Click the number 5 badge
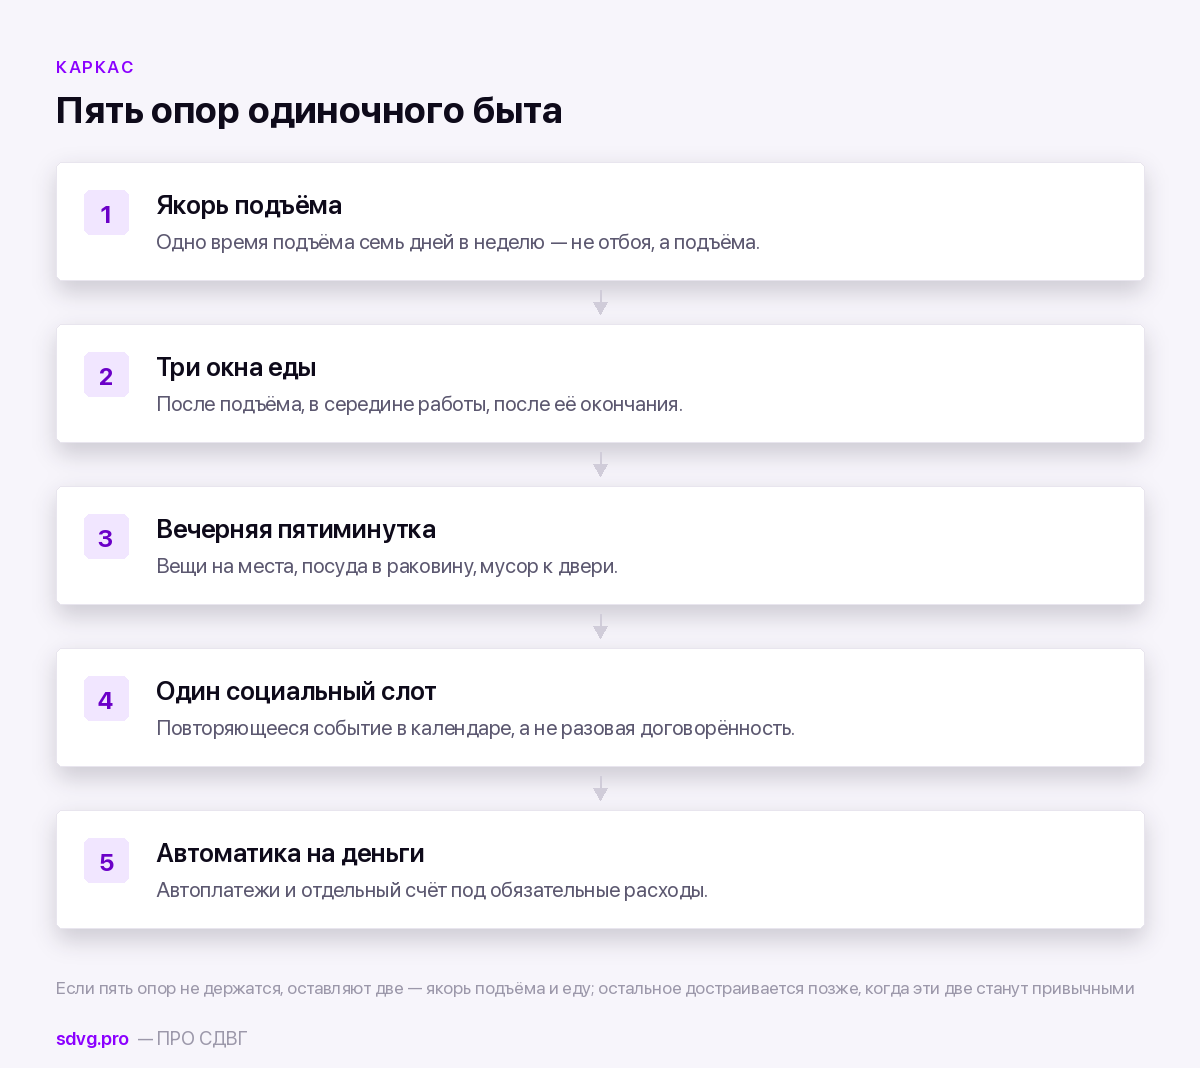This screenshot has height=1068, width=1200. 106,861
